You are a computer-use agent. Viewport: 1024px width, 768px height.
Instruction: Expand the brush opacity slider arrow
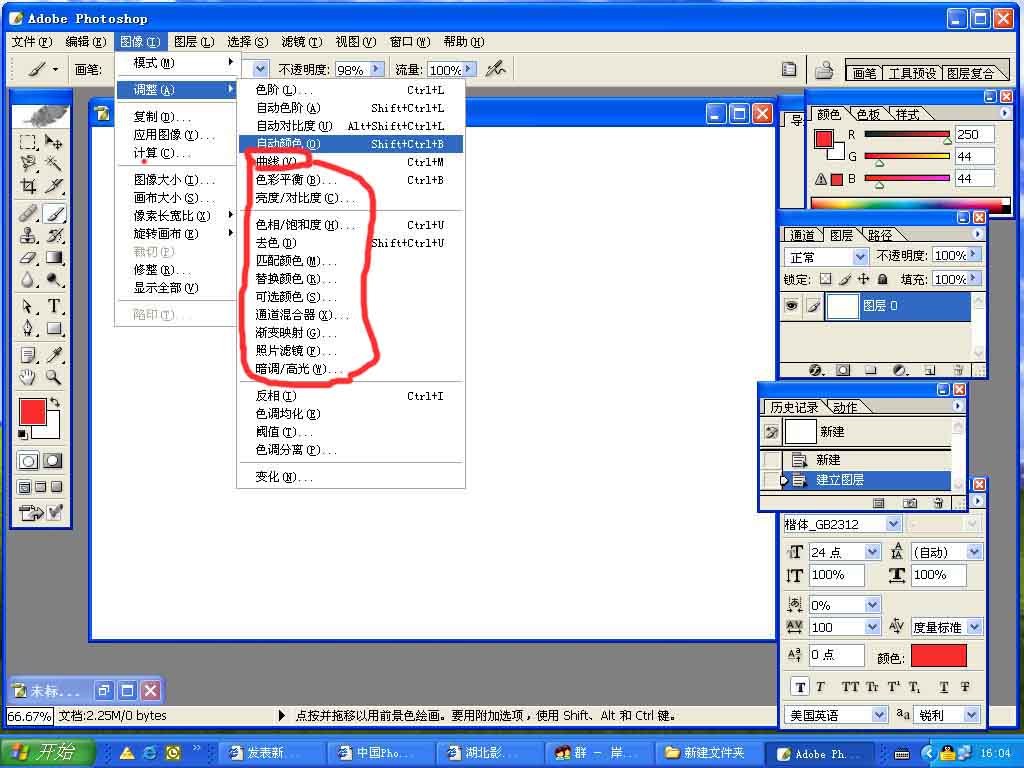point(377,69)
